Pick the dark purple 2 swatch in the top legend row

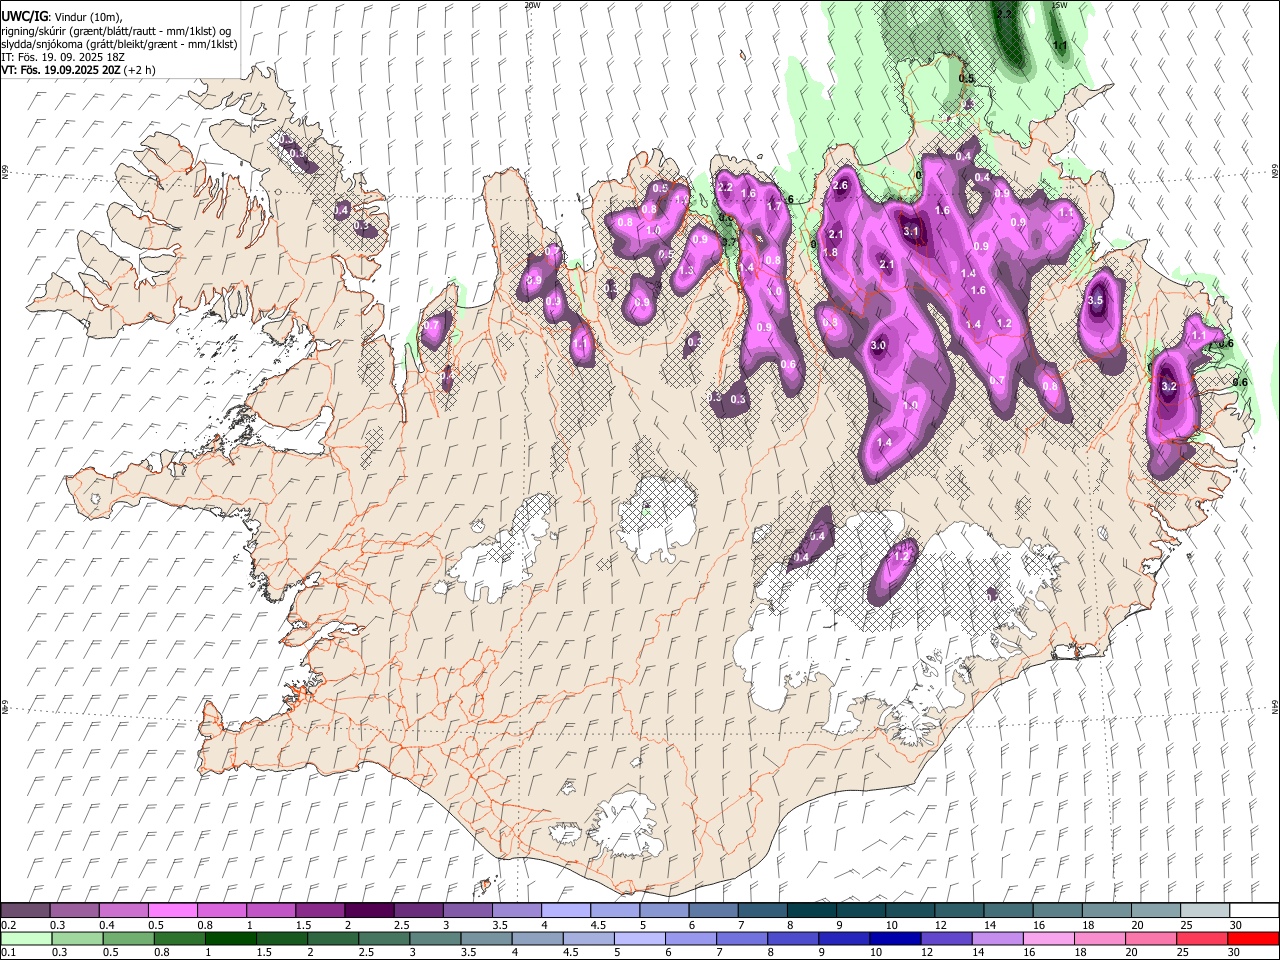coord(369,910)
